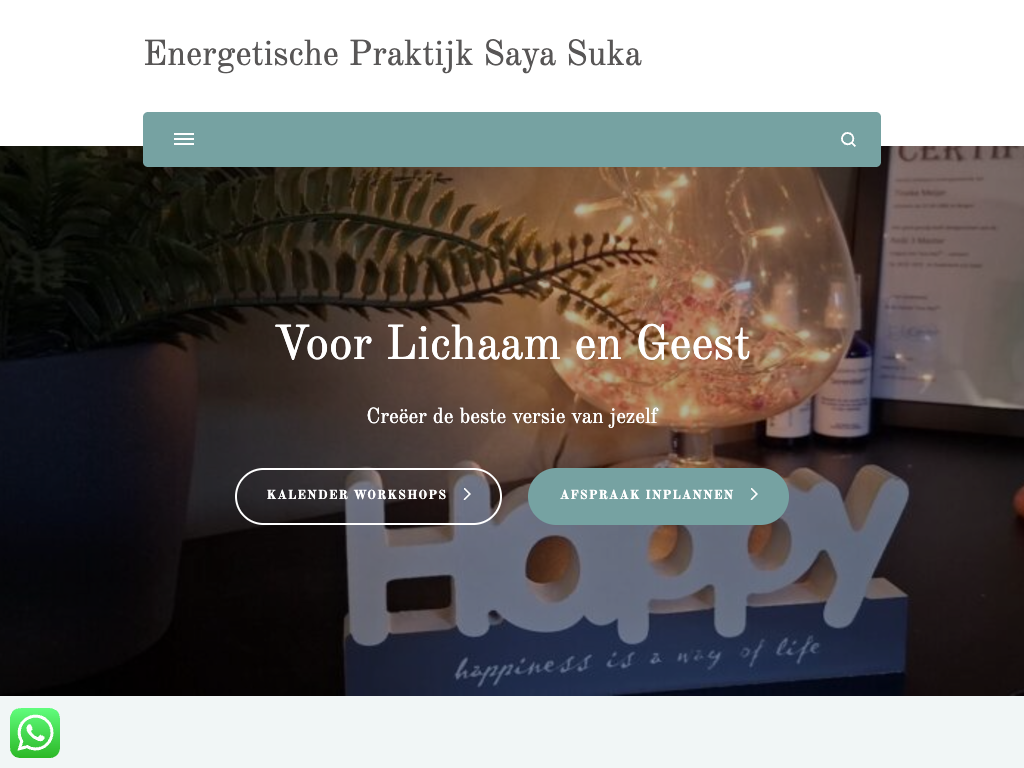The height and width of the screenshot is (768, 1024).
Task: Go to Energetische Praktijk Saya Suka homepage title
Action: pyautogui.click(x=392, y=54)
